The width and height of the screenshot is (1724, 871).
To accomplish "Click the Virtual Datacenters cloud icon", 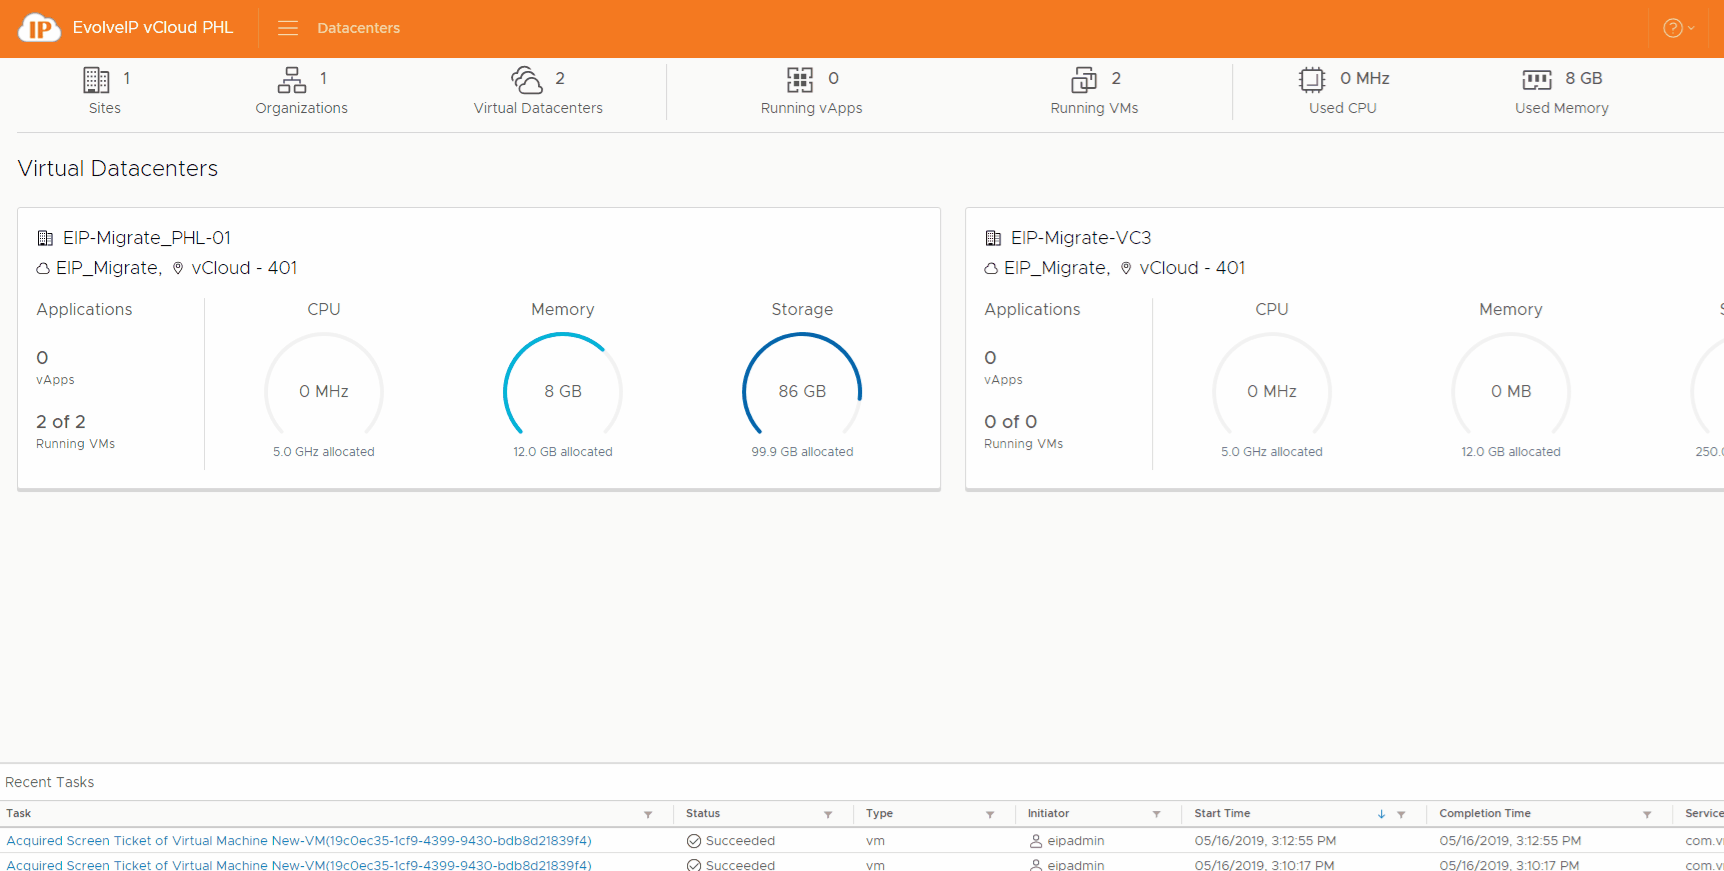I will click(526, 79).
